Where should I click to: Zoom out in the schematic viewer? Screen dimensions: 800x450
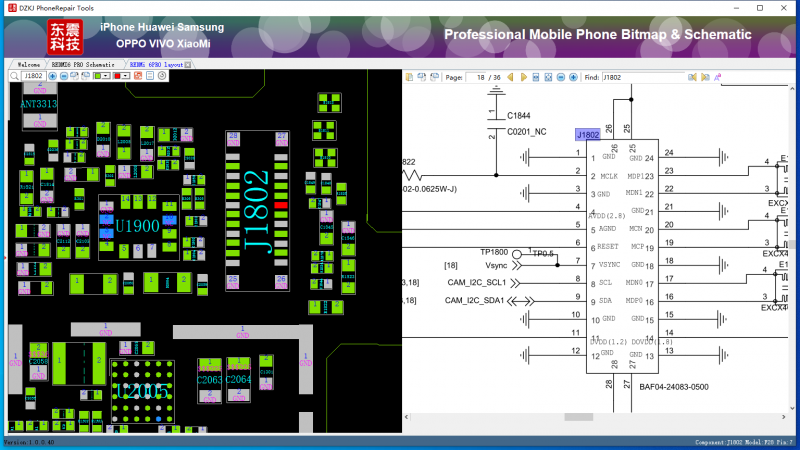coord(560,77)
